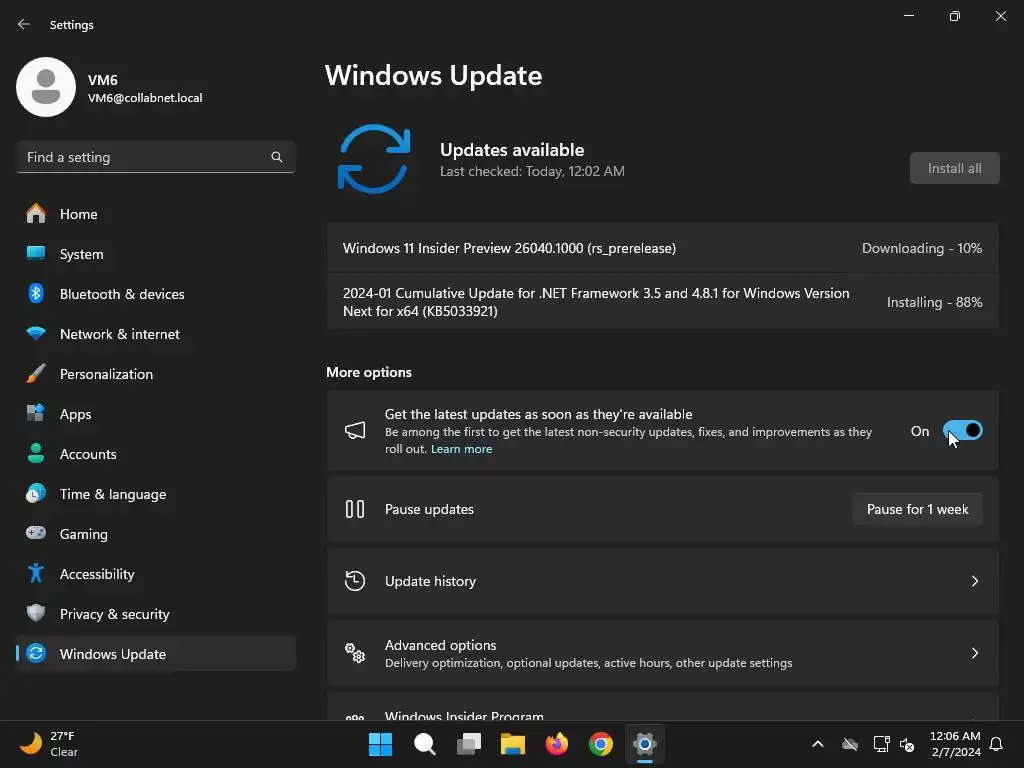Viewport: 1024px width, 768px height.
Task: Go to Home settings page
Action: tap(156, 214)
